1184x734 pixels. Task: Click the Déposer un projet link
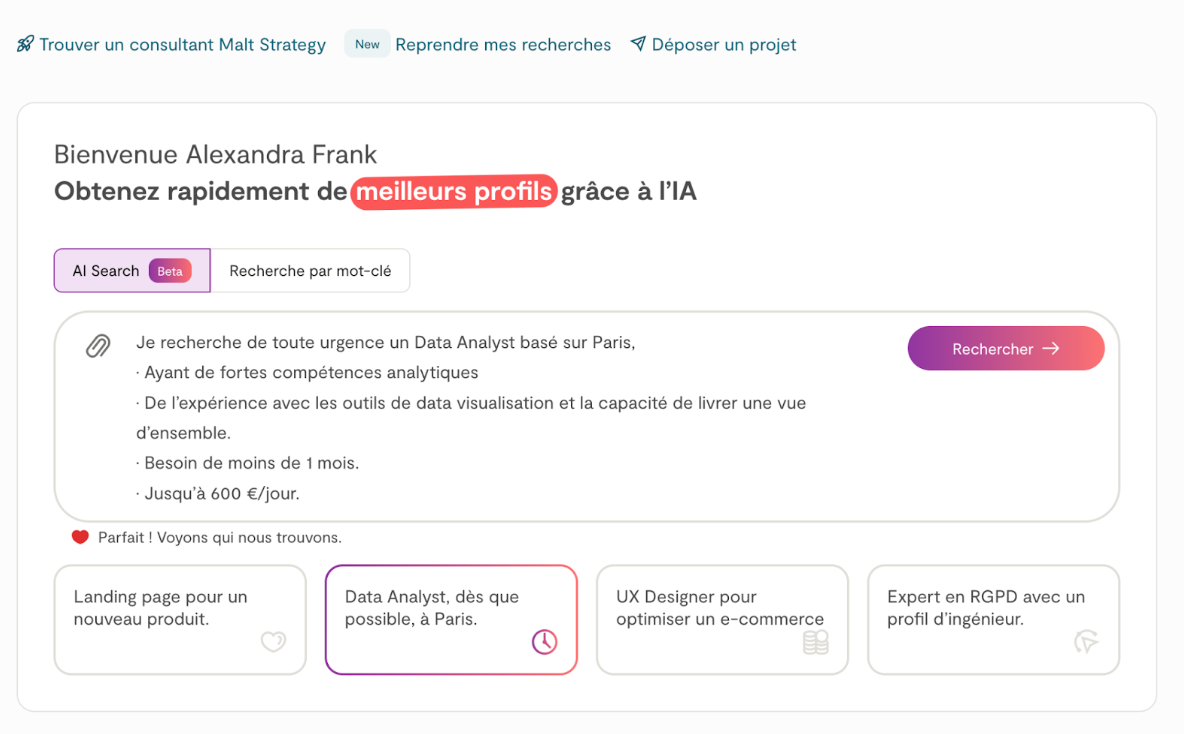[724, 45]
